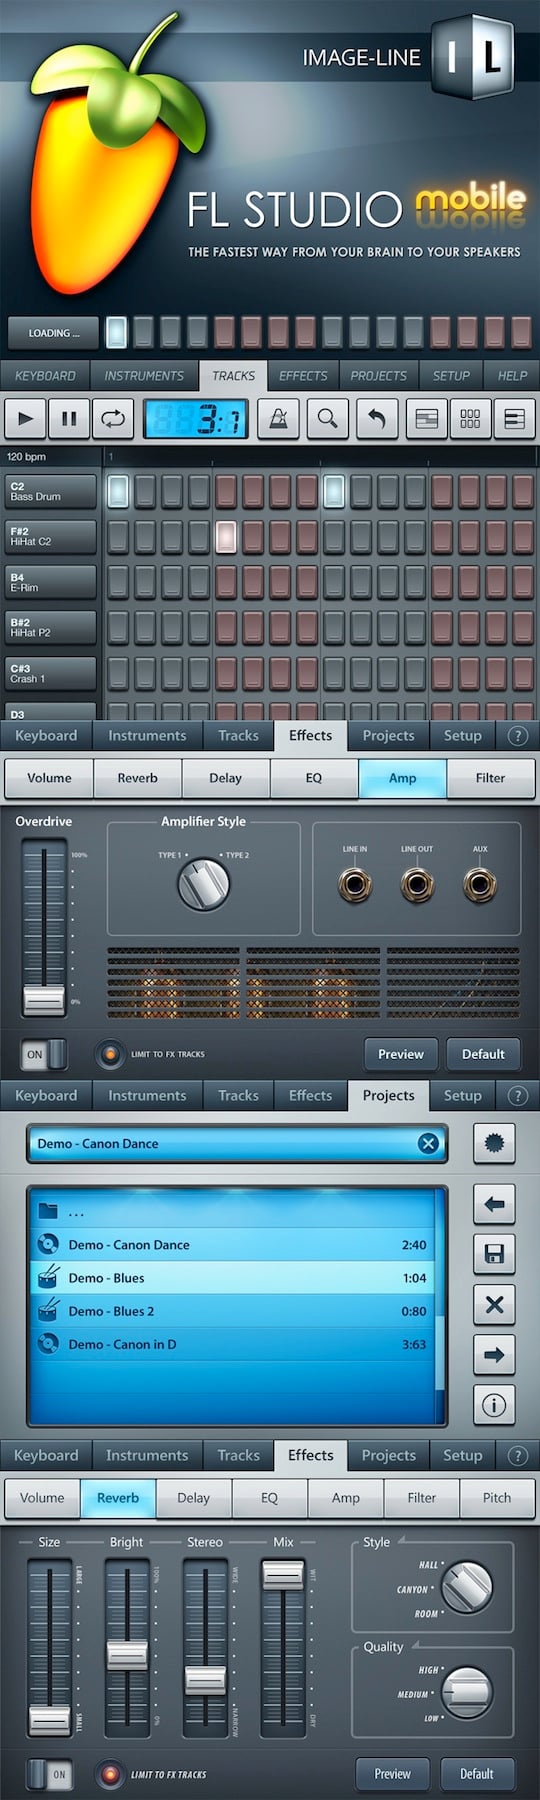
Task: Select the EQ tab on the Reverb screen
Action: [269, 1498]
